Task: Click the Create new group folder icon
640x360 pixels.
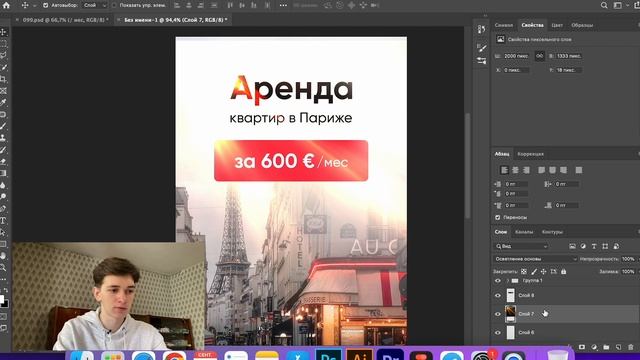Action: (x=606, y=347)
